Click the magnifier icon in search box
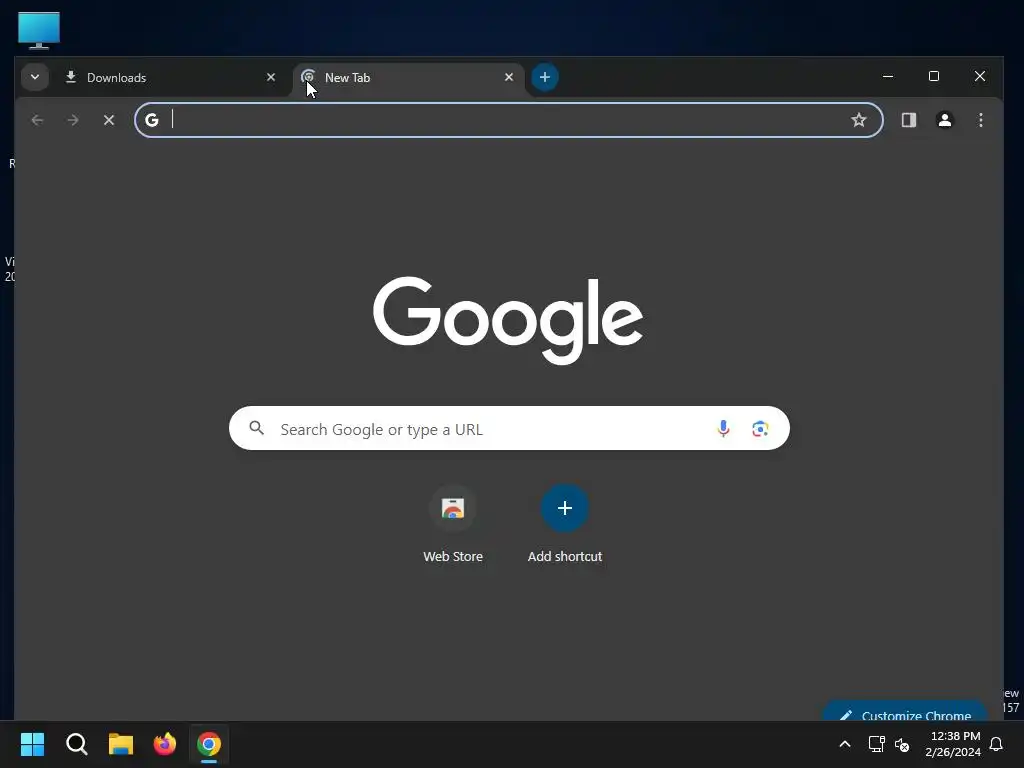 (257, 428)
